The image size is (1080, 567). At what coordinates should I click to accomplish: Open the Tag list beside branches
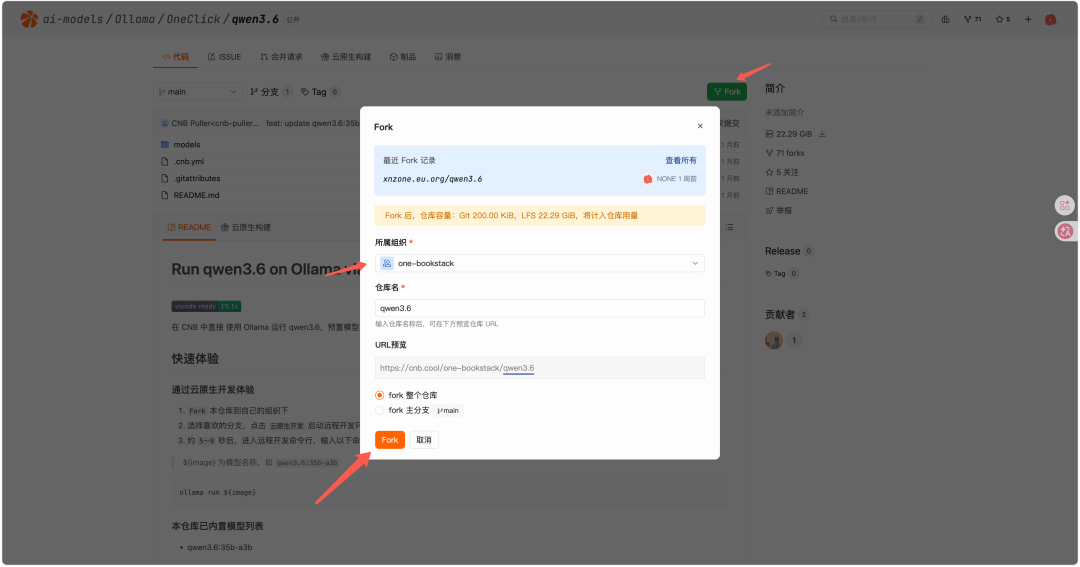point(320,92)
